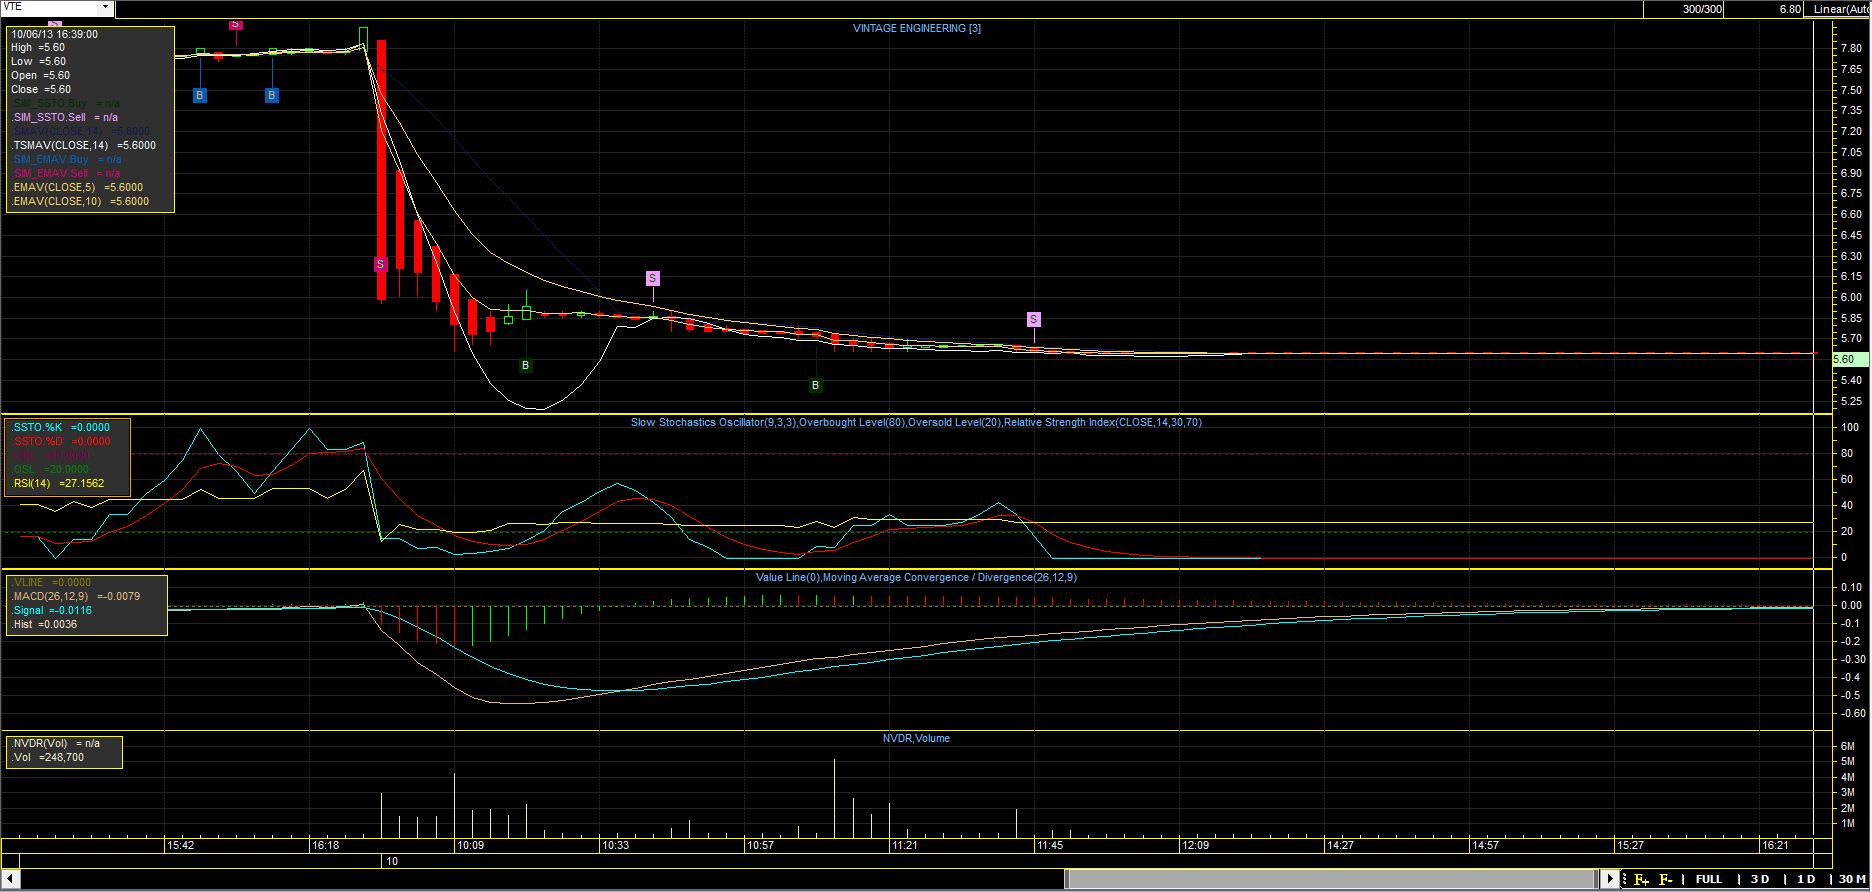The height and width of the screenshot is (892, 1872).
Task: Select the 30 M interval option
Action: click(x=1851, y=879)
